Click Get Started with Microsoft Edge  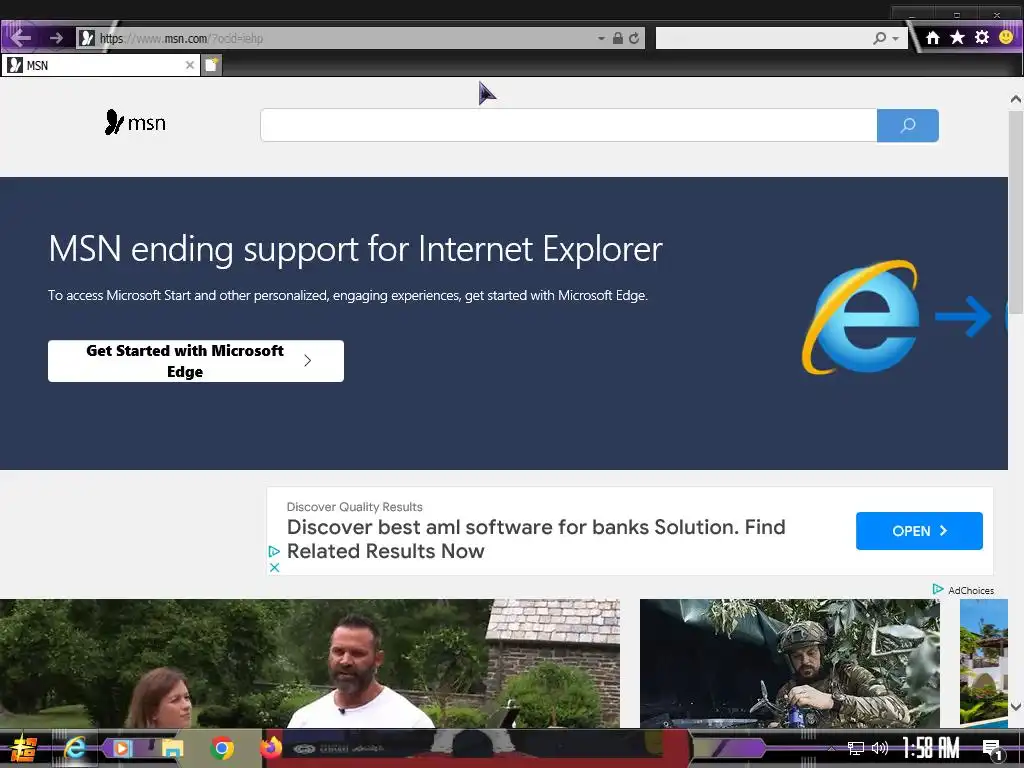(x=196, y=361)
